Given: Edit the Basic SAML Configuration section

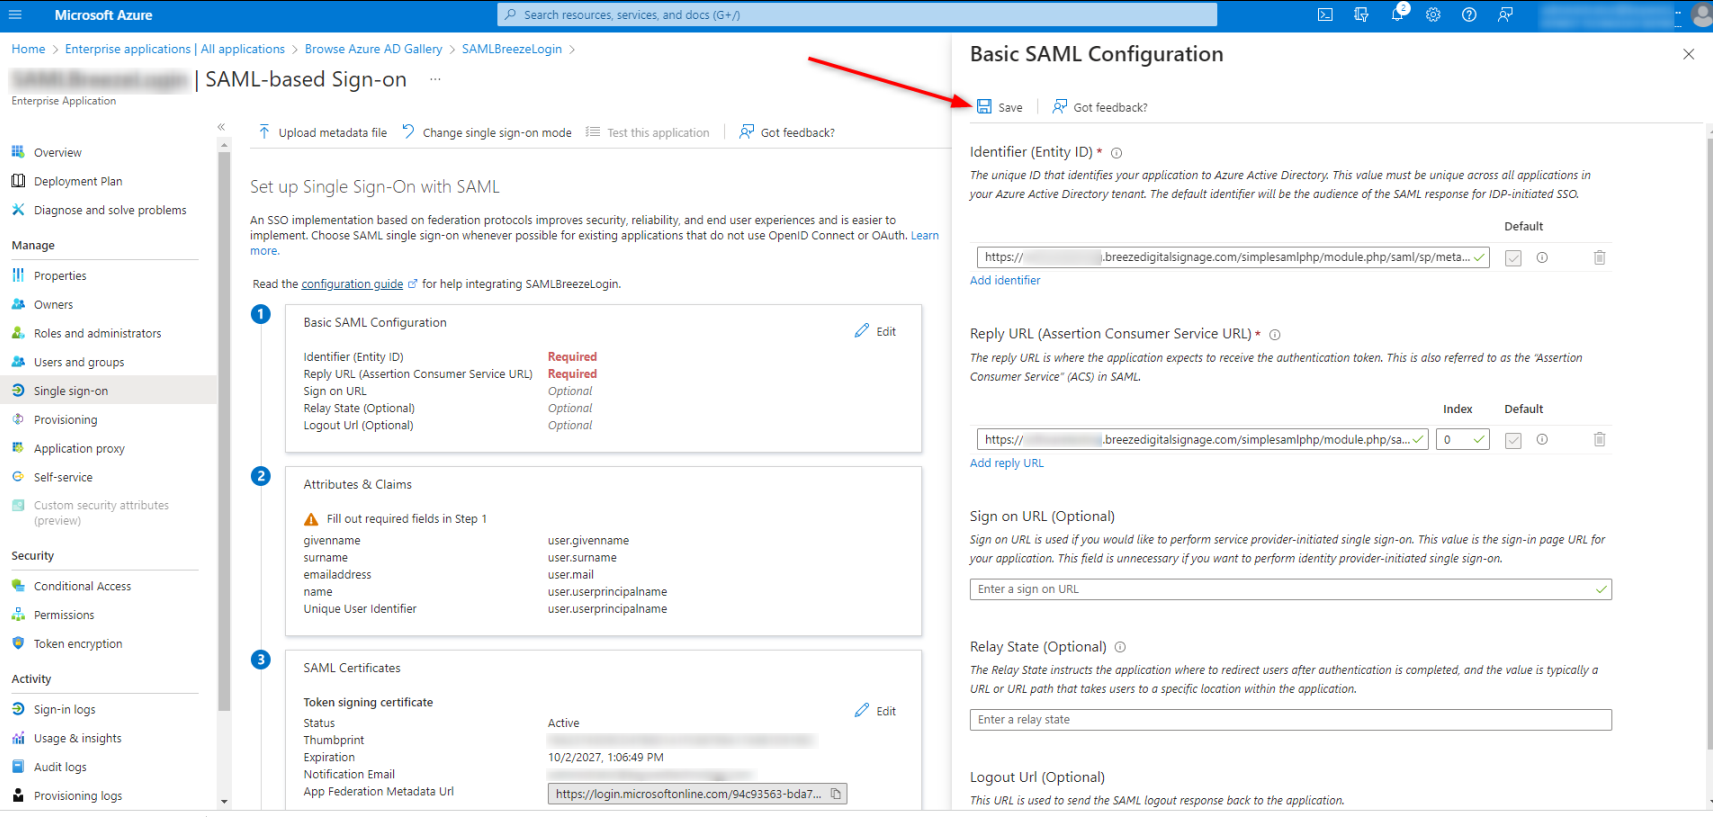Looking at the screenshot, I should click(875, 331).
